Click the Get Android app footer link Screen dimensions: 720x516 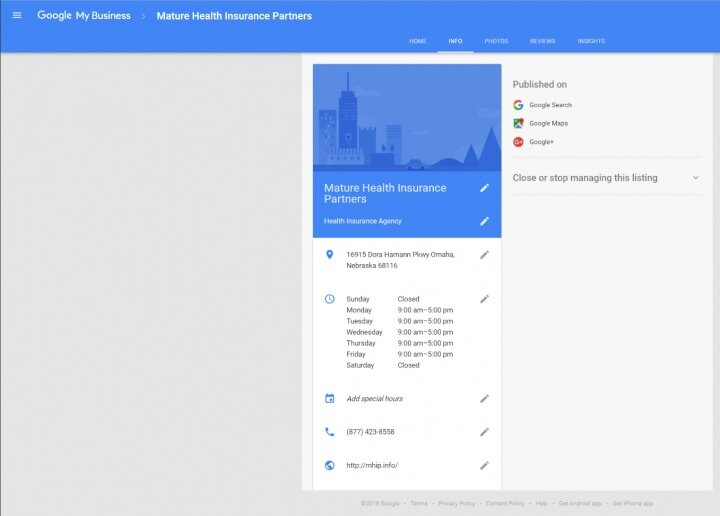coord(580,504)
